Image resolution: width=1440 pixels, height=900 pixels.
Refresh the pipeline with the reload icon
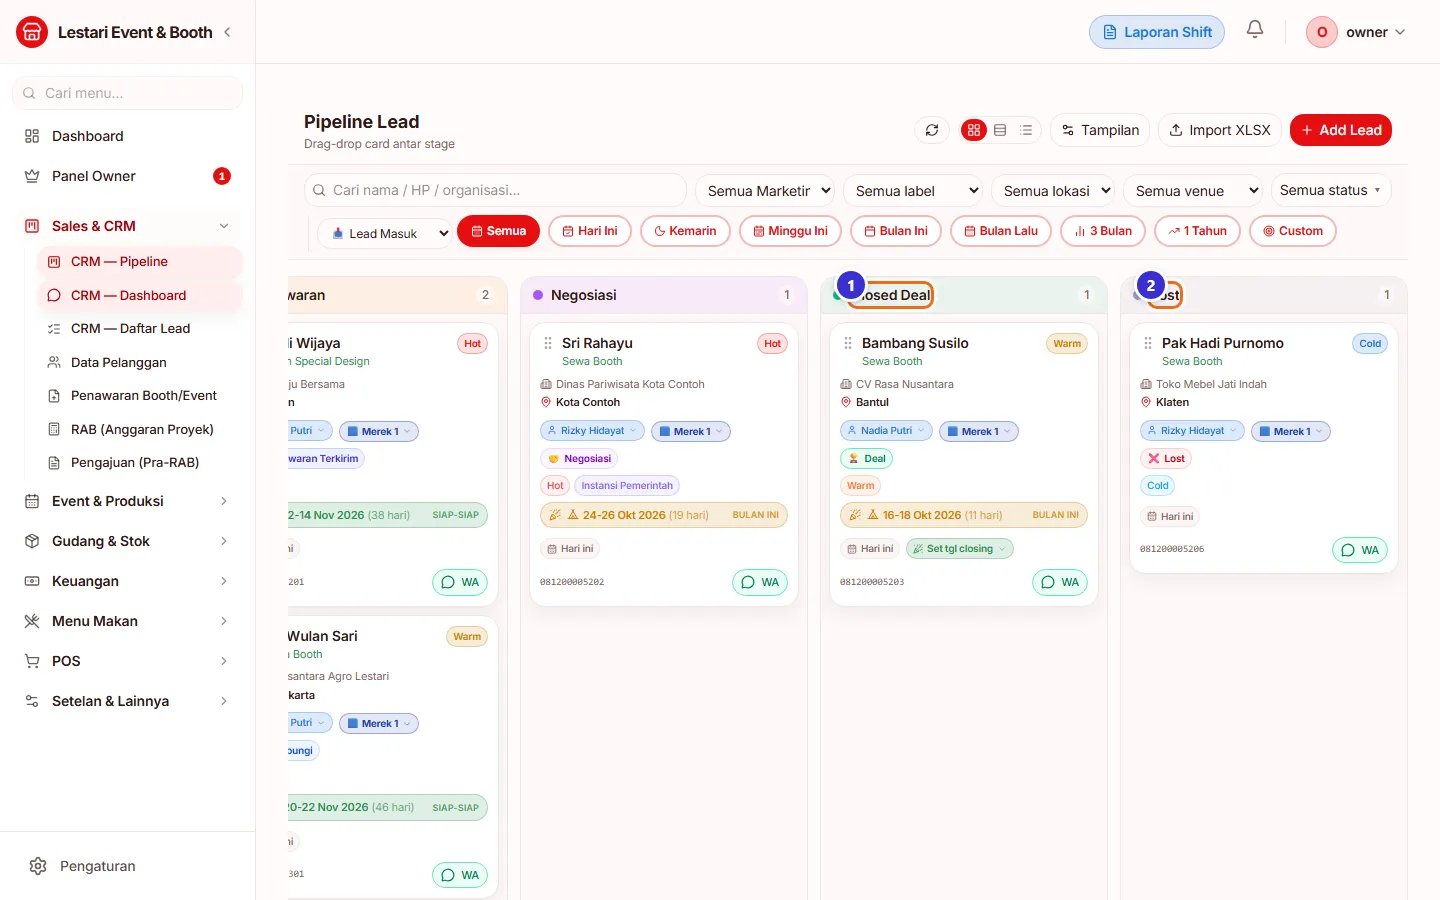click(x=932, y=130)
